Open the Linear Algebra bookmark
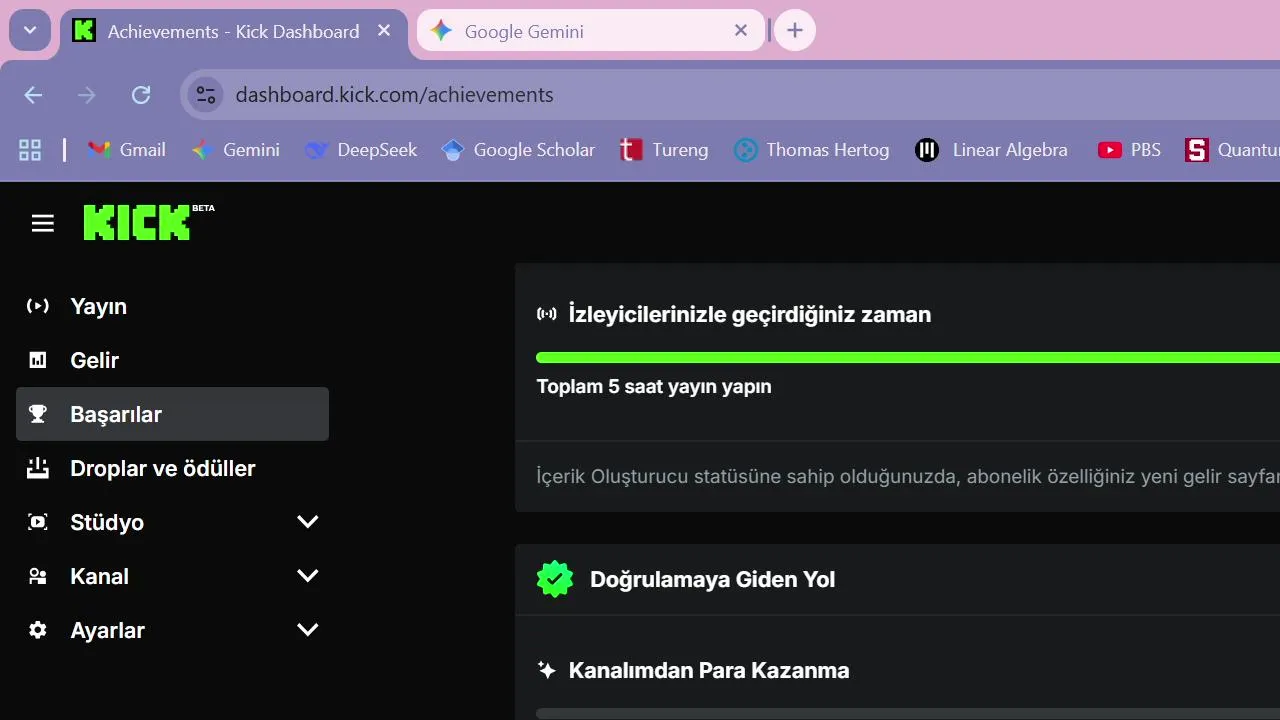The width and height of the screenshot is (1280, 720). point(991,150)
